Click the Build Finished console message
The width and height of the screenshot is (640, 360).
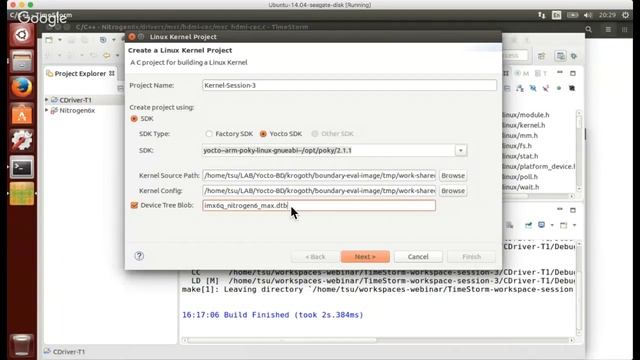click(272, 315)
